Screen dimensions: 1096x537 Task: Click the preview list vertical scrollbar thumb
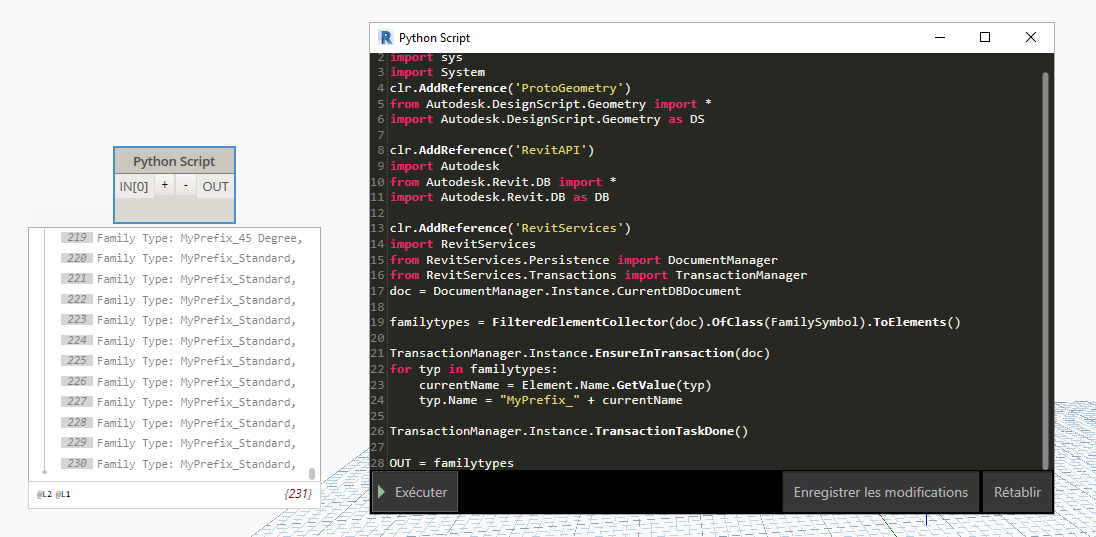312,473
